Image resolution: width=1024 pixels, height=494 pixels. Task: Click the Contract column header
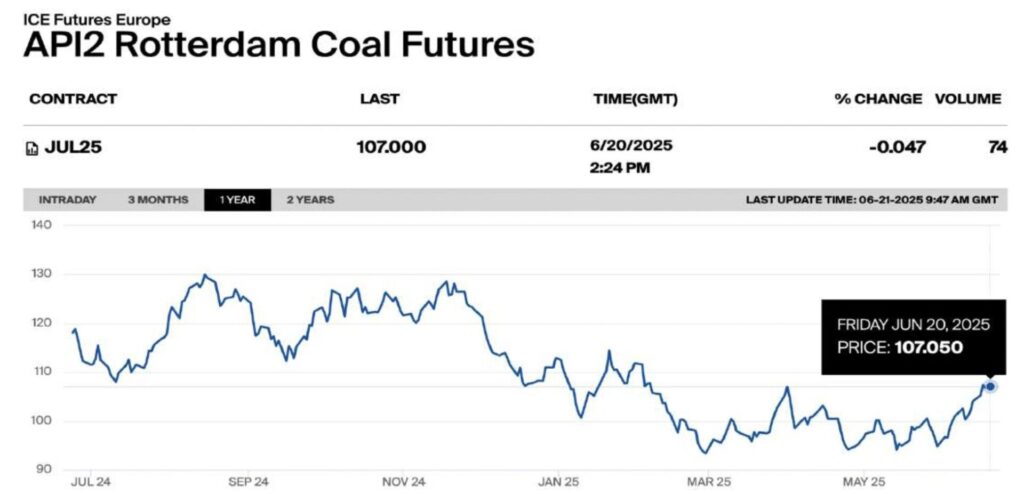tap(73, 99)
